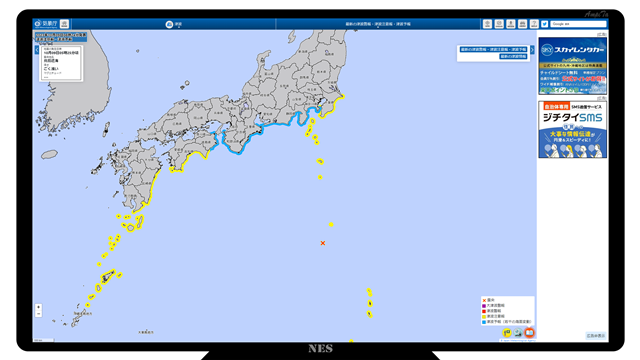Click the yellow signpost map icon
640x360 pixels.
coord(507,333)
